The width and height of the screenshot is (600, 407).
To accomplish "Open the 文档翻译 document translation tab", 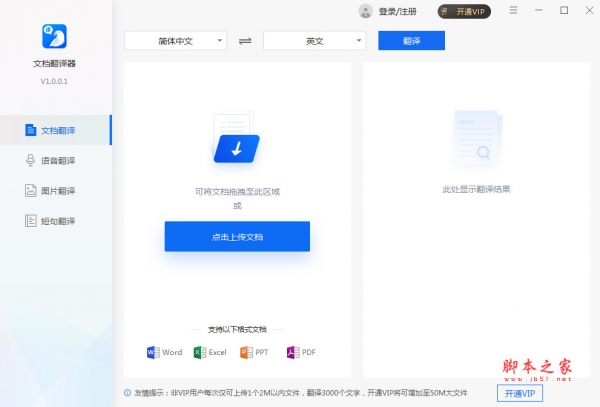I will coord(56,130).
